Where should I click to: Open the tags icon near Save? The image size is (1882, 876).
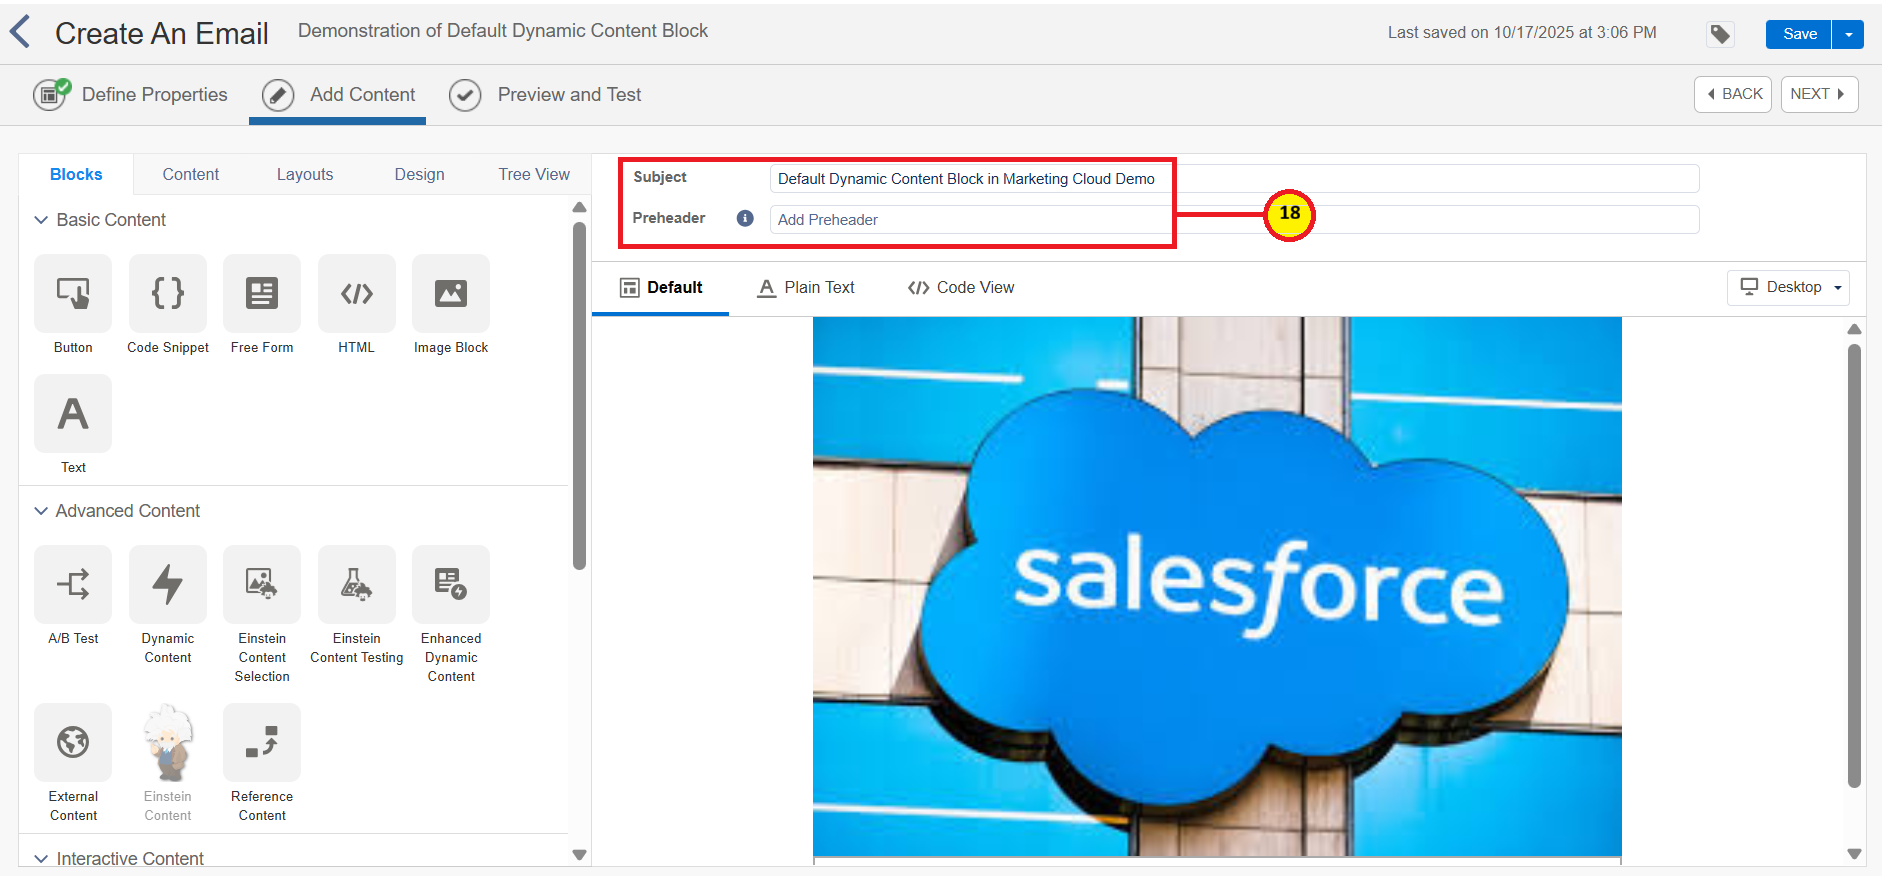point(1720,34)
